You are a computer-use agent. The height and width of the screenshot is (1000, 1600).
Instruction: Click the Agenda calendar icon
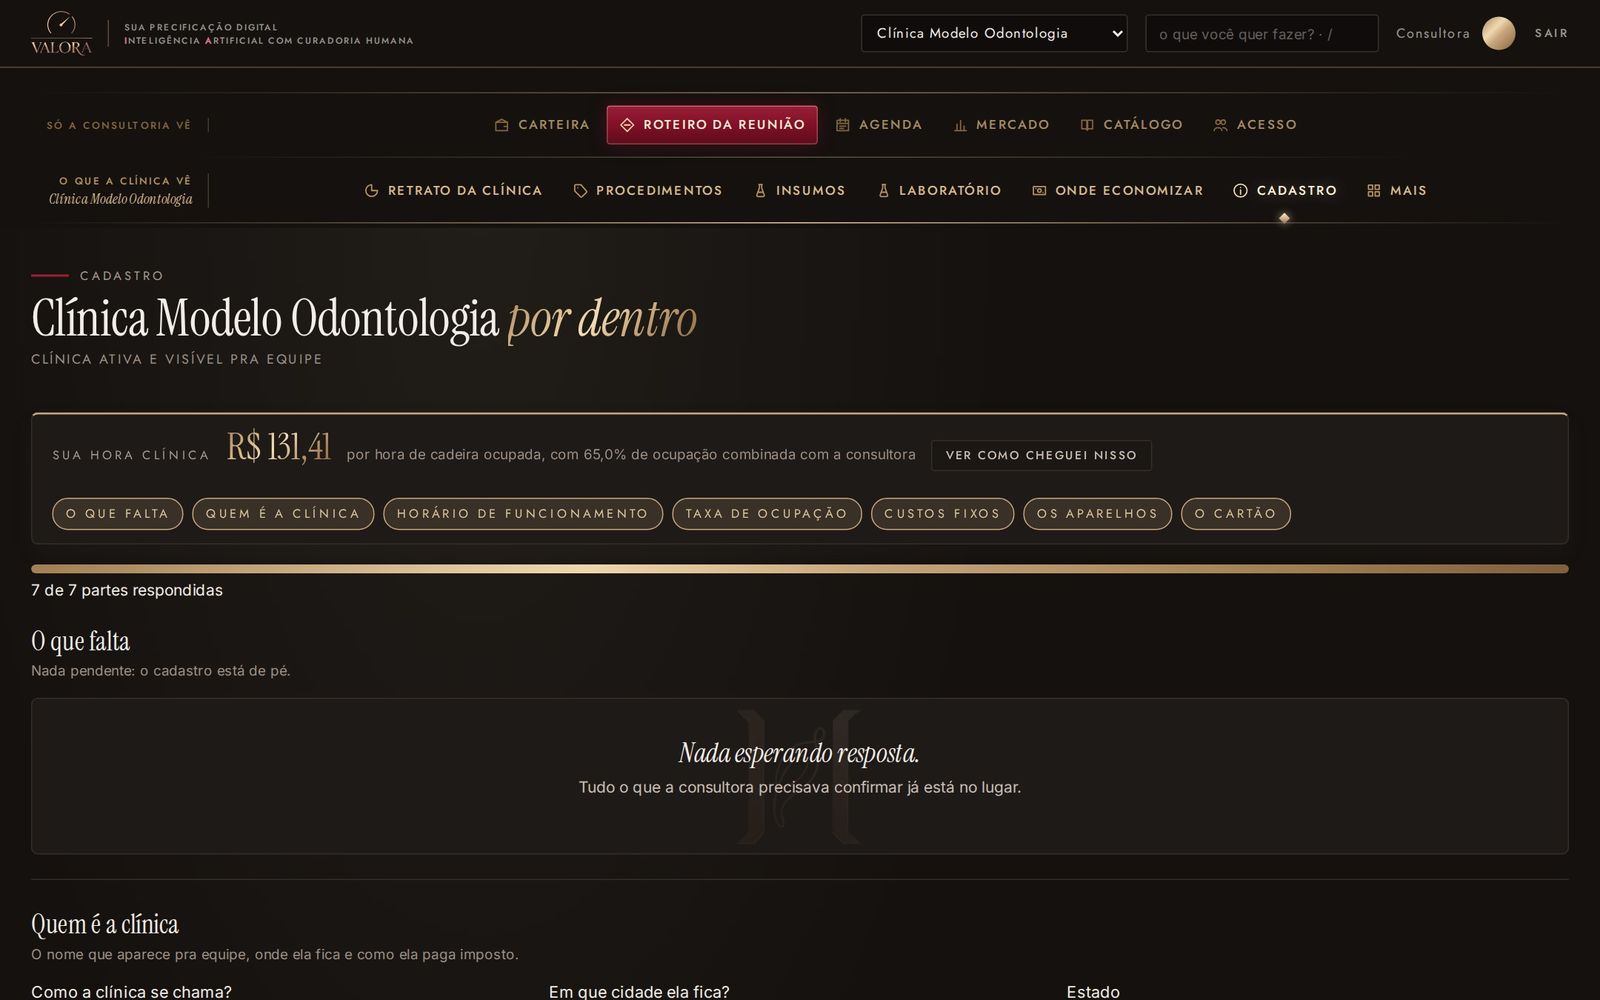click(x=843, y=125)
